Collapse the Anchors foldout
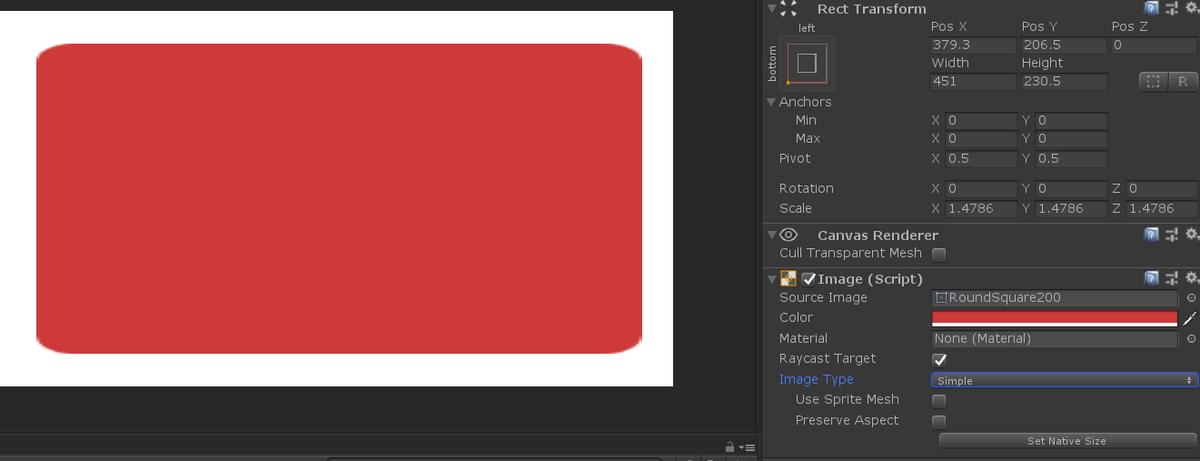Image resolution: width=1200 pixels, height=461 pixels. [771, 102]
